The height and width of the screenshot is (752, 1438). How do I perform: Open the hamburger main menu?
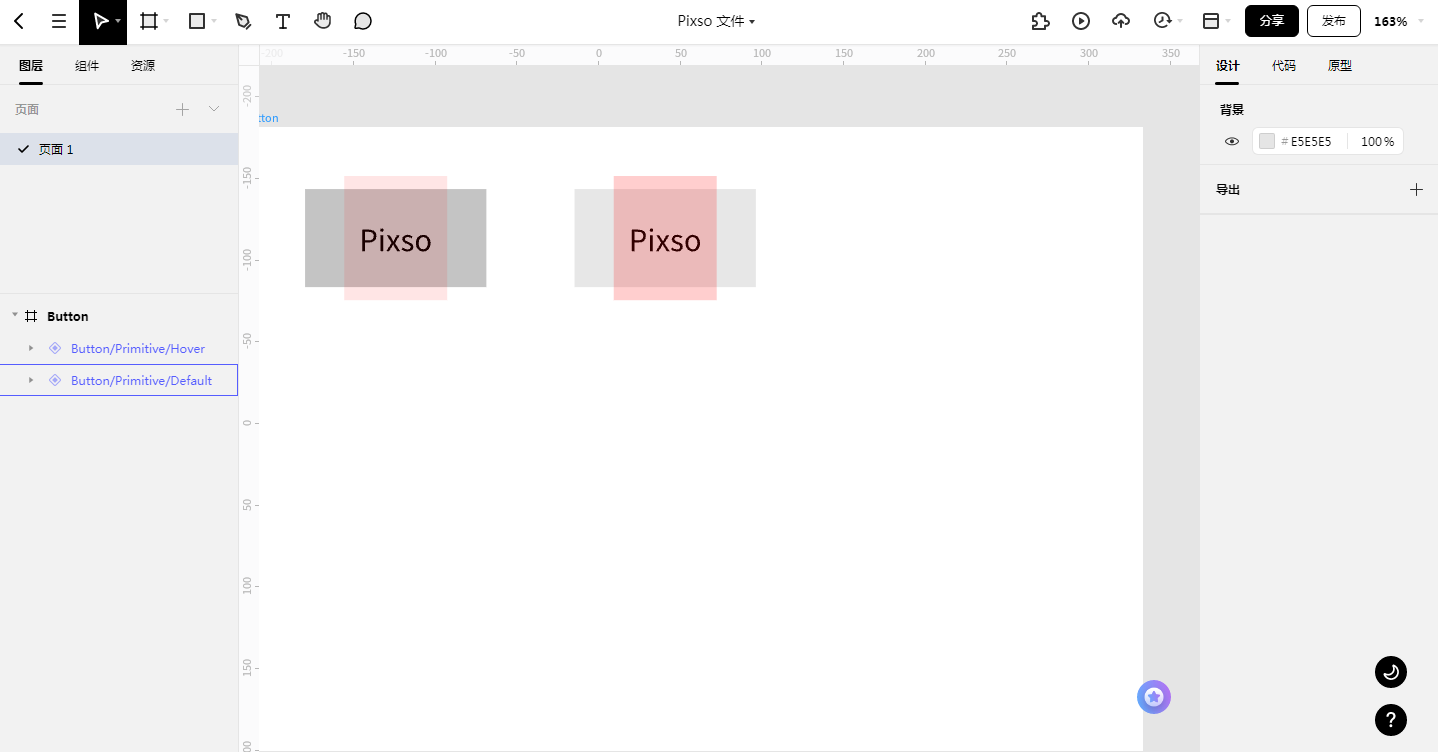(x=59, y=21)
